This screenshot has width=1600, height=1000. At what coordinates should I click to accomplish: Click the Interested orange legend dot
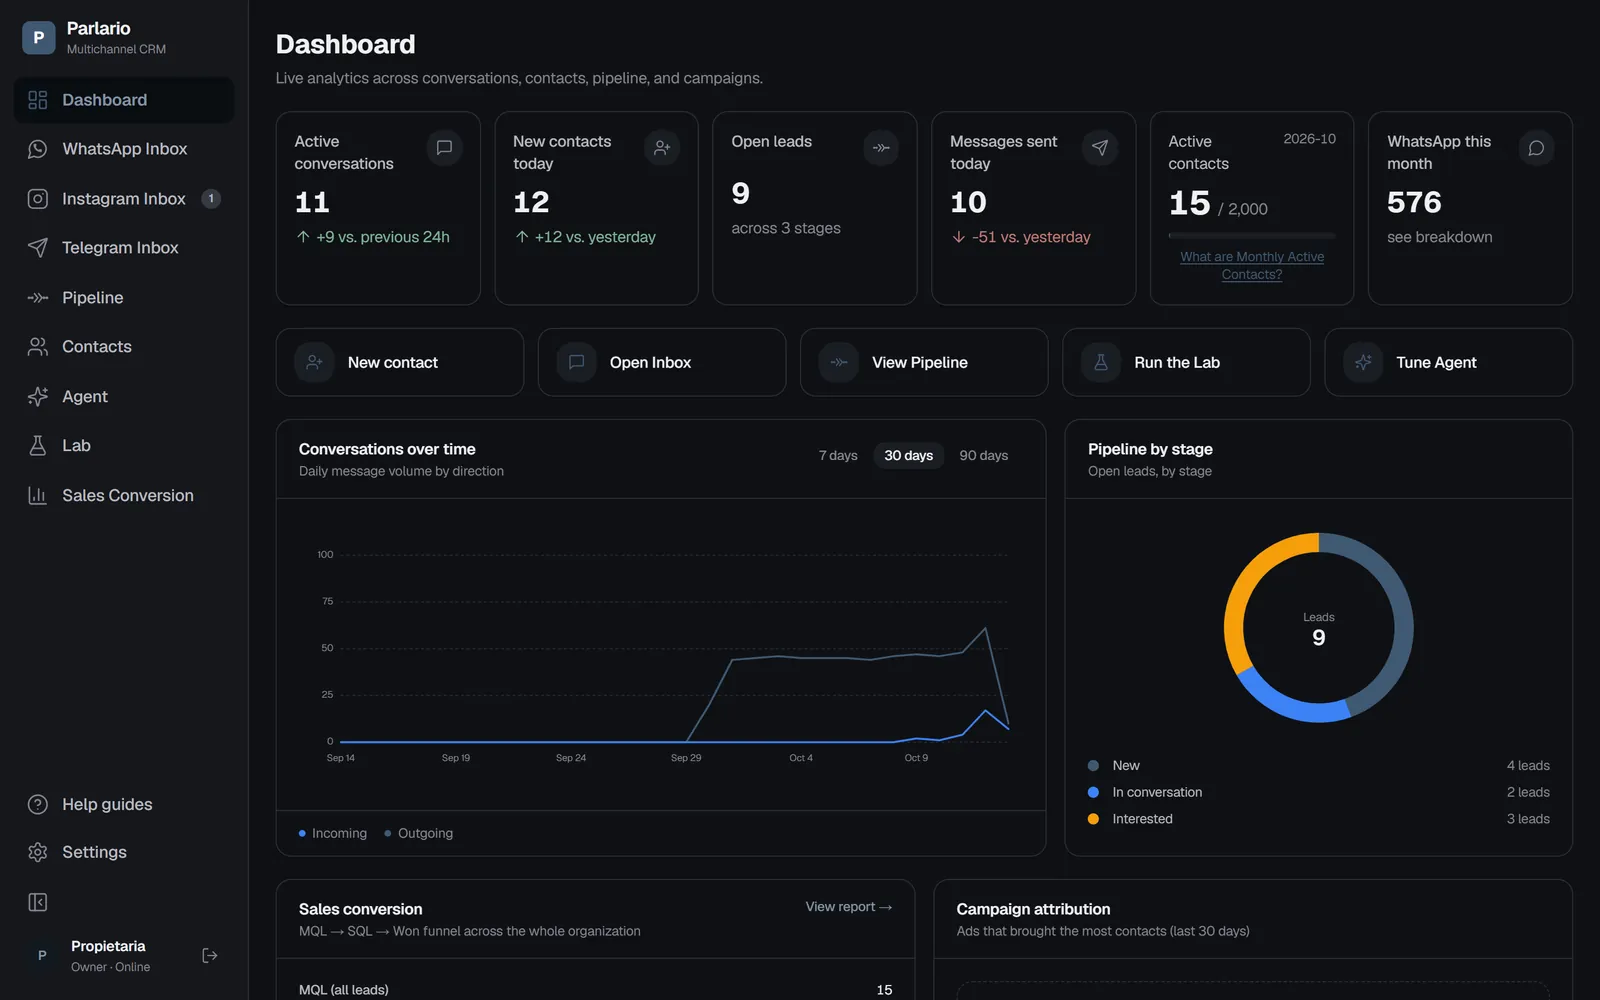coord(1093,819)
